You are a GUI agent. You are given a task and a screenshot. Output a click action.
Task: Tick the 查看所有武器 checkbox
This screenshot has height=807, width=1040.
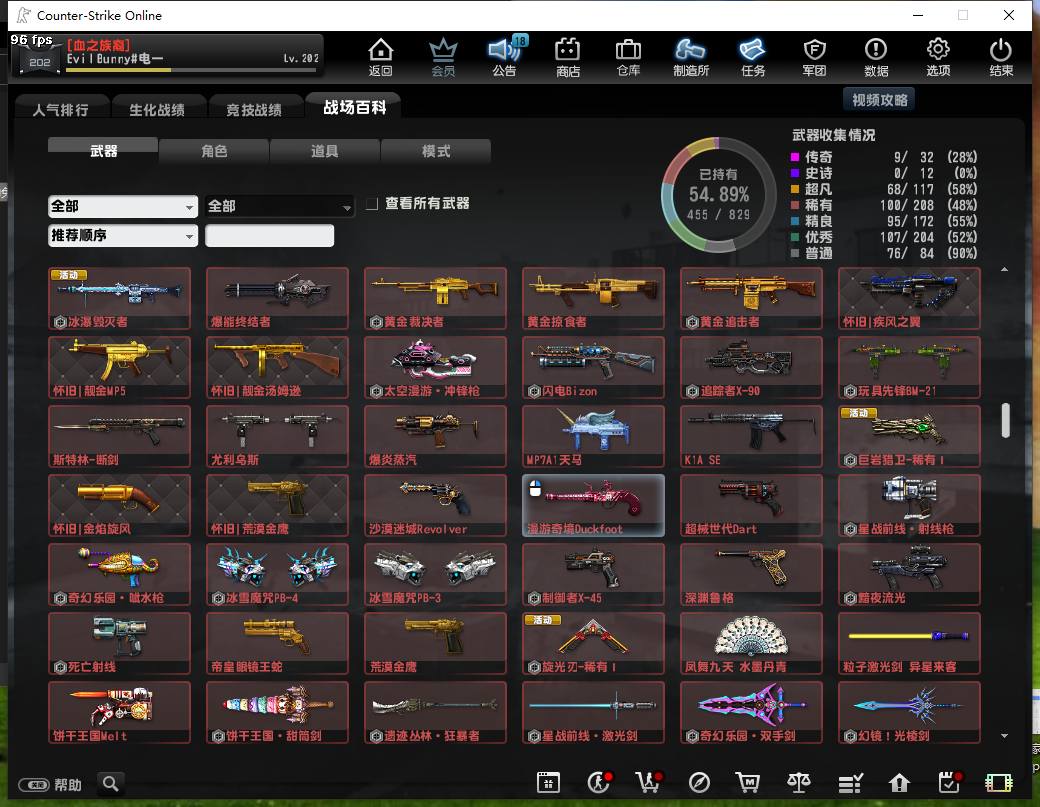pos(372,204)
